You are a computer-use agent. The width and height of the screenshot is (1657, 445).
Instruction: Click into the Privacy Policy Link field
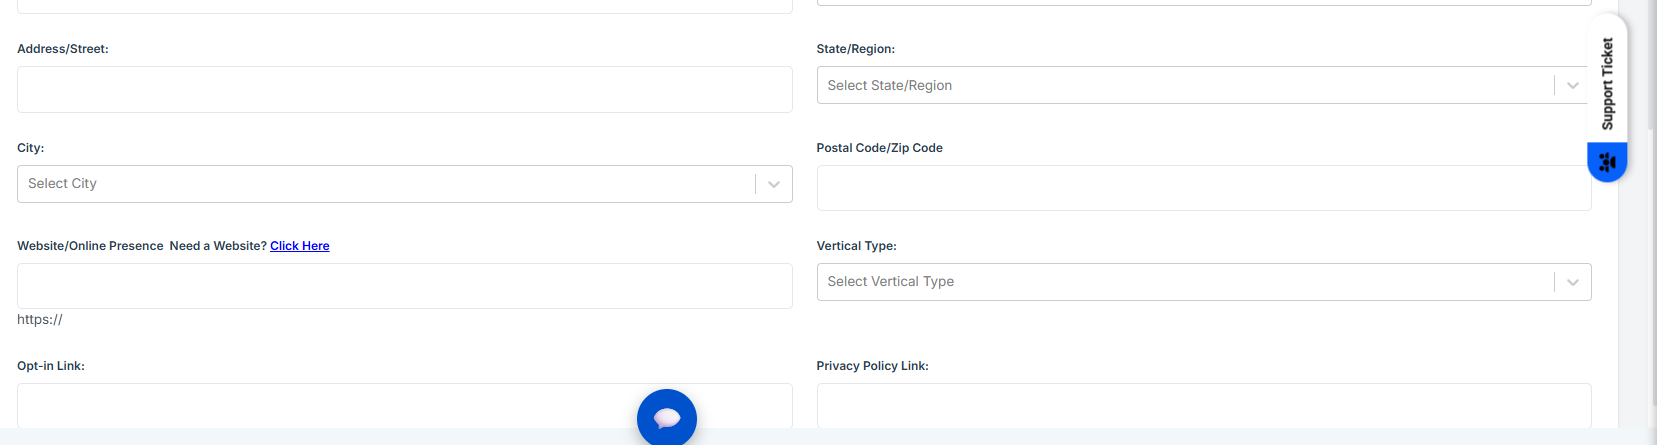point(1203,405)
